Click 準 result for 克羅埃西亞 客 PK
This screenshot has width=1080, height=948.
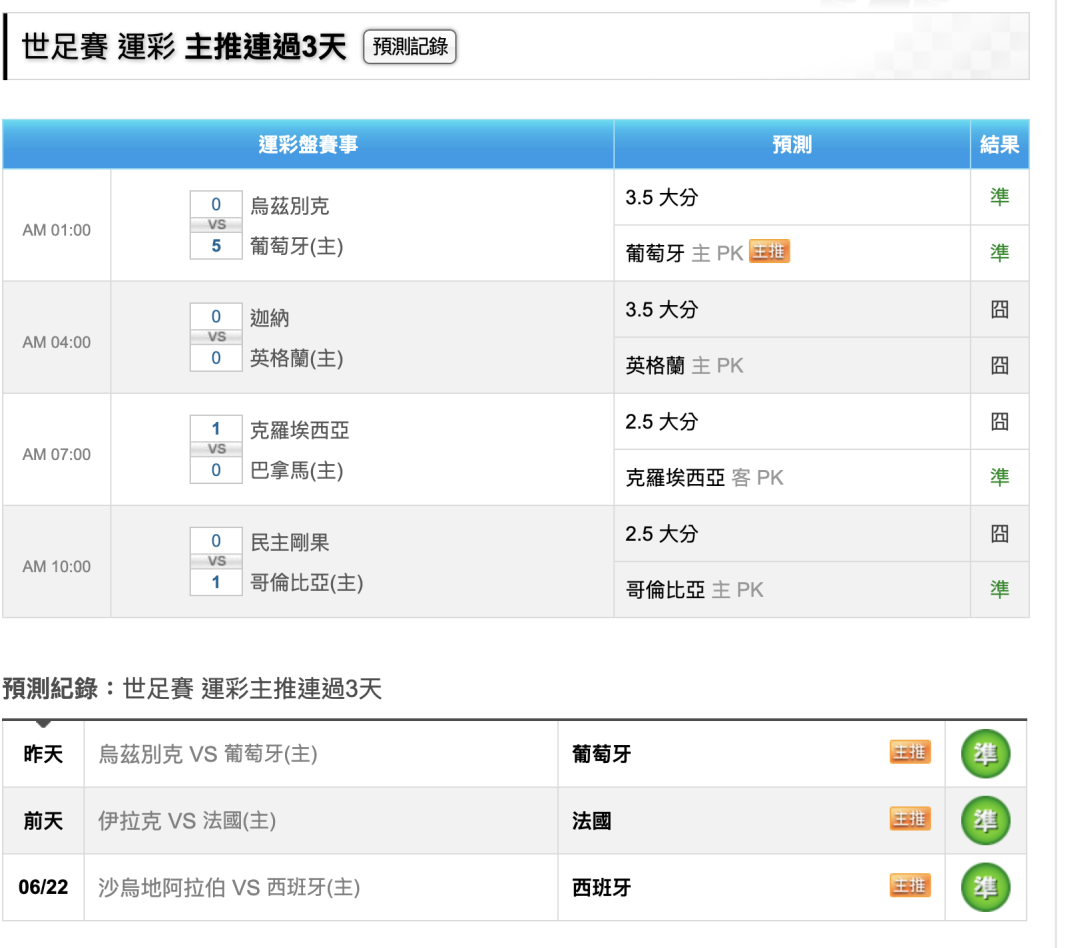click(x=999, y=477)
